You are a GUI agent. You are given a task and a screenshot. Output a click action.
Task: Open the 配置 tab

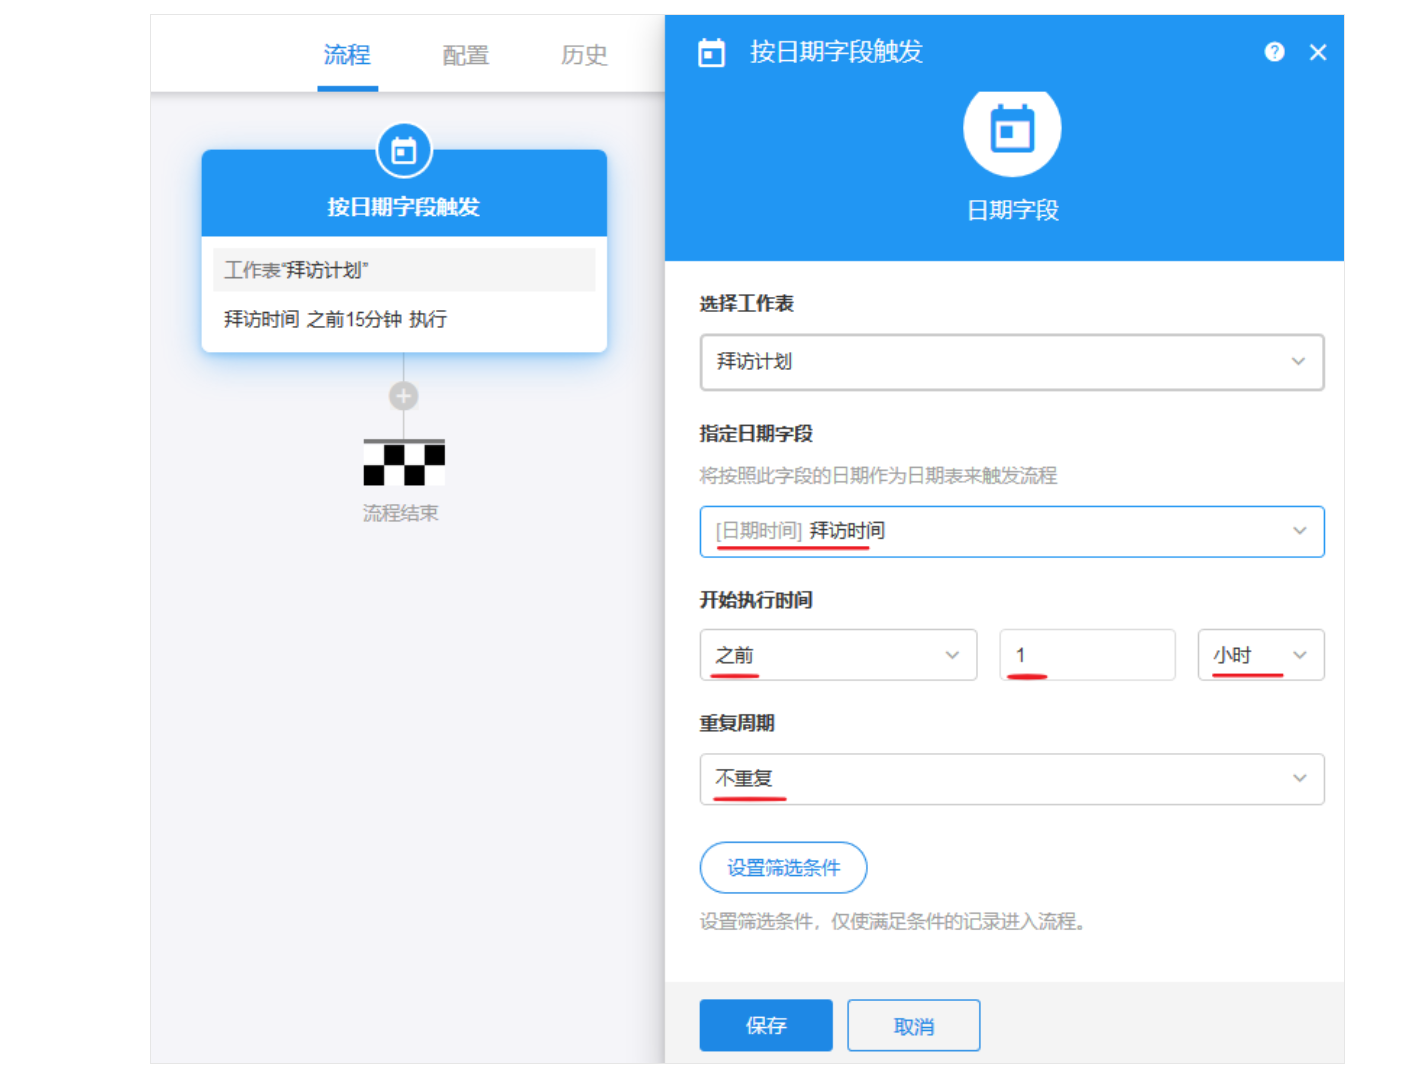click(x=465, y=55)
